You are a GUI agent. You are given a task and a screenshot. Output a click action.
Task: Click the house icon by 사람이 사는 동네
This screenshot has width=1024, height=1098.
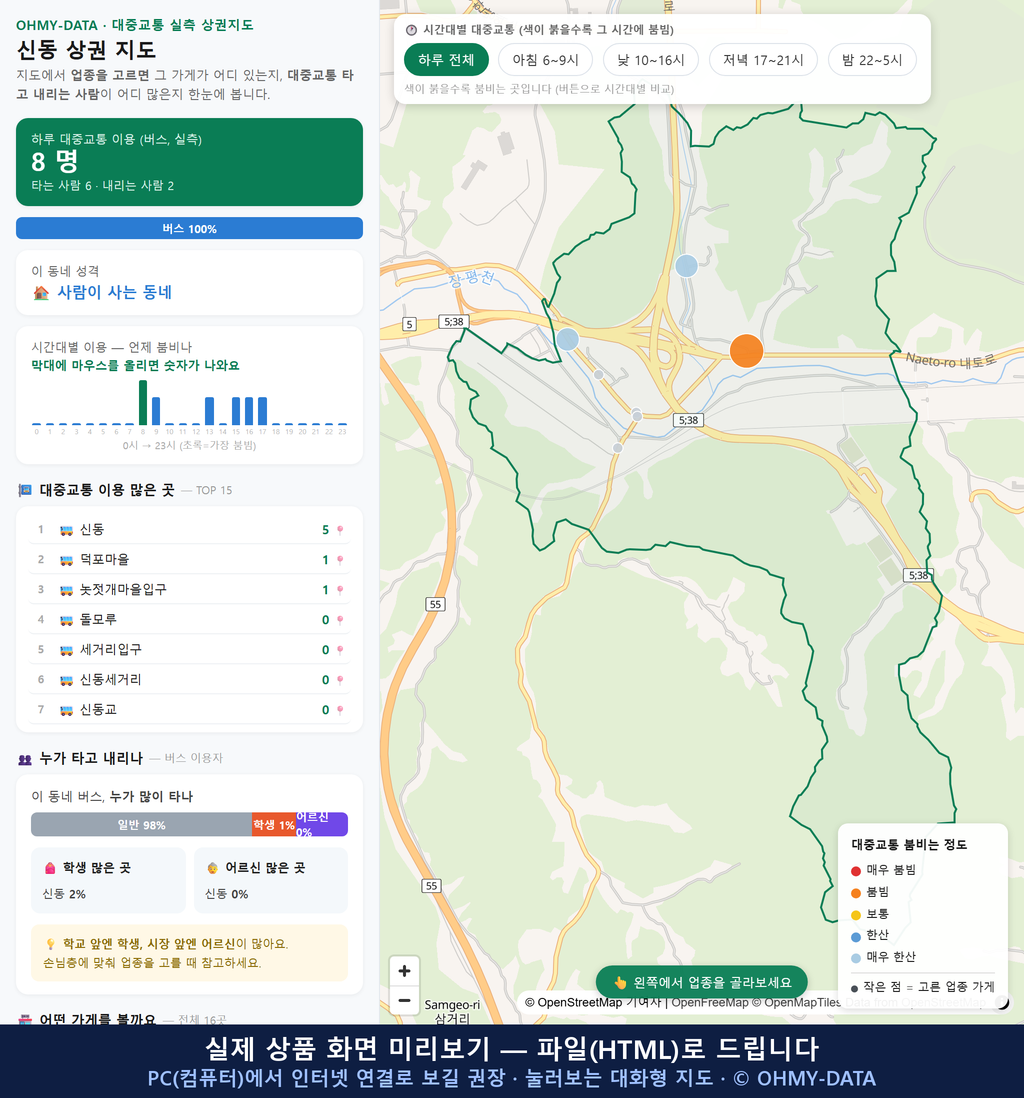click(41, 293)
